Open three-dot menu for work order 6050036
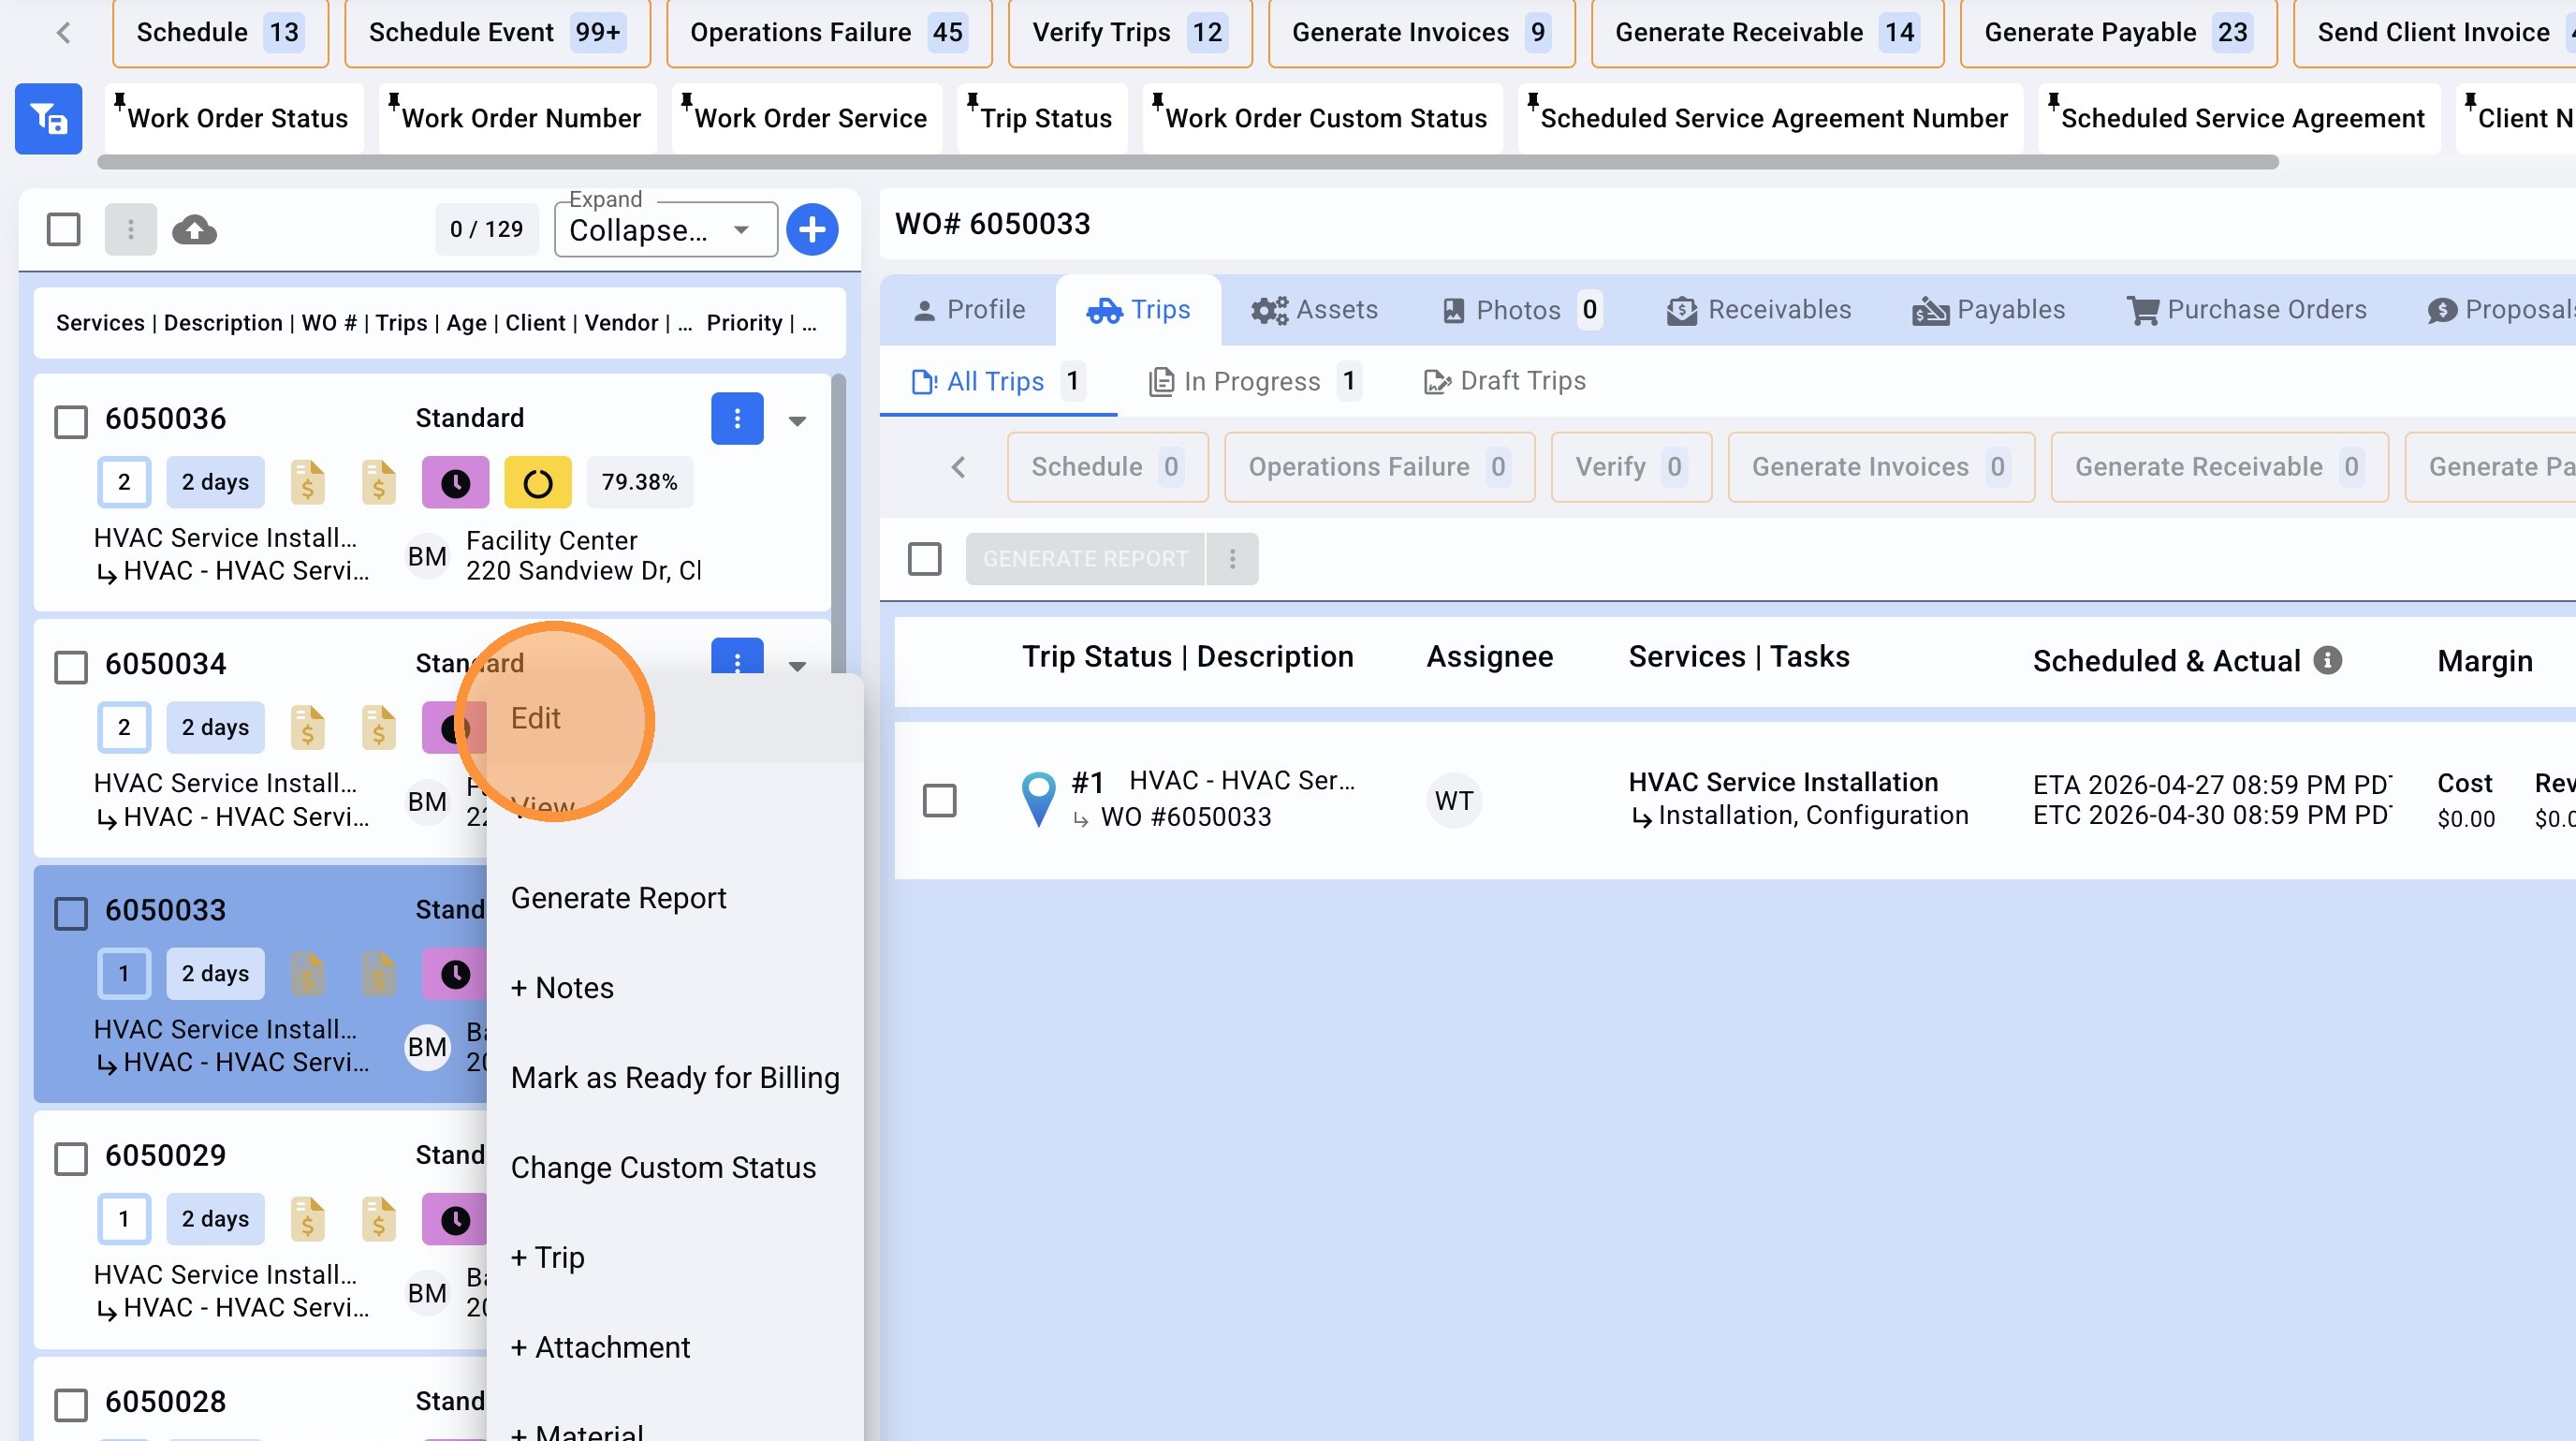This screenshot has height=1441, width=2576. coord(737,419)
